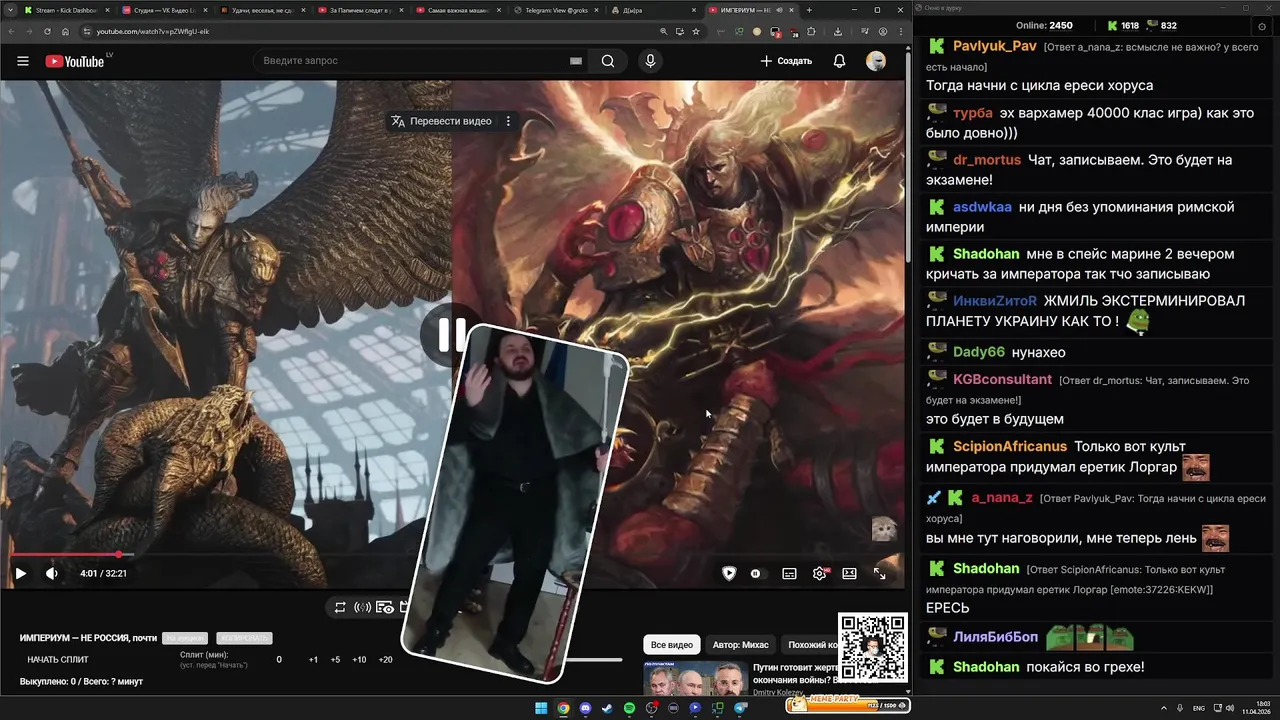This screenshot has height=720, width=1280.
Task: Open the player settings gear
Action: pyautogui.click(x=820, y=573)
